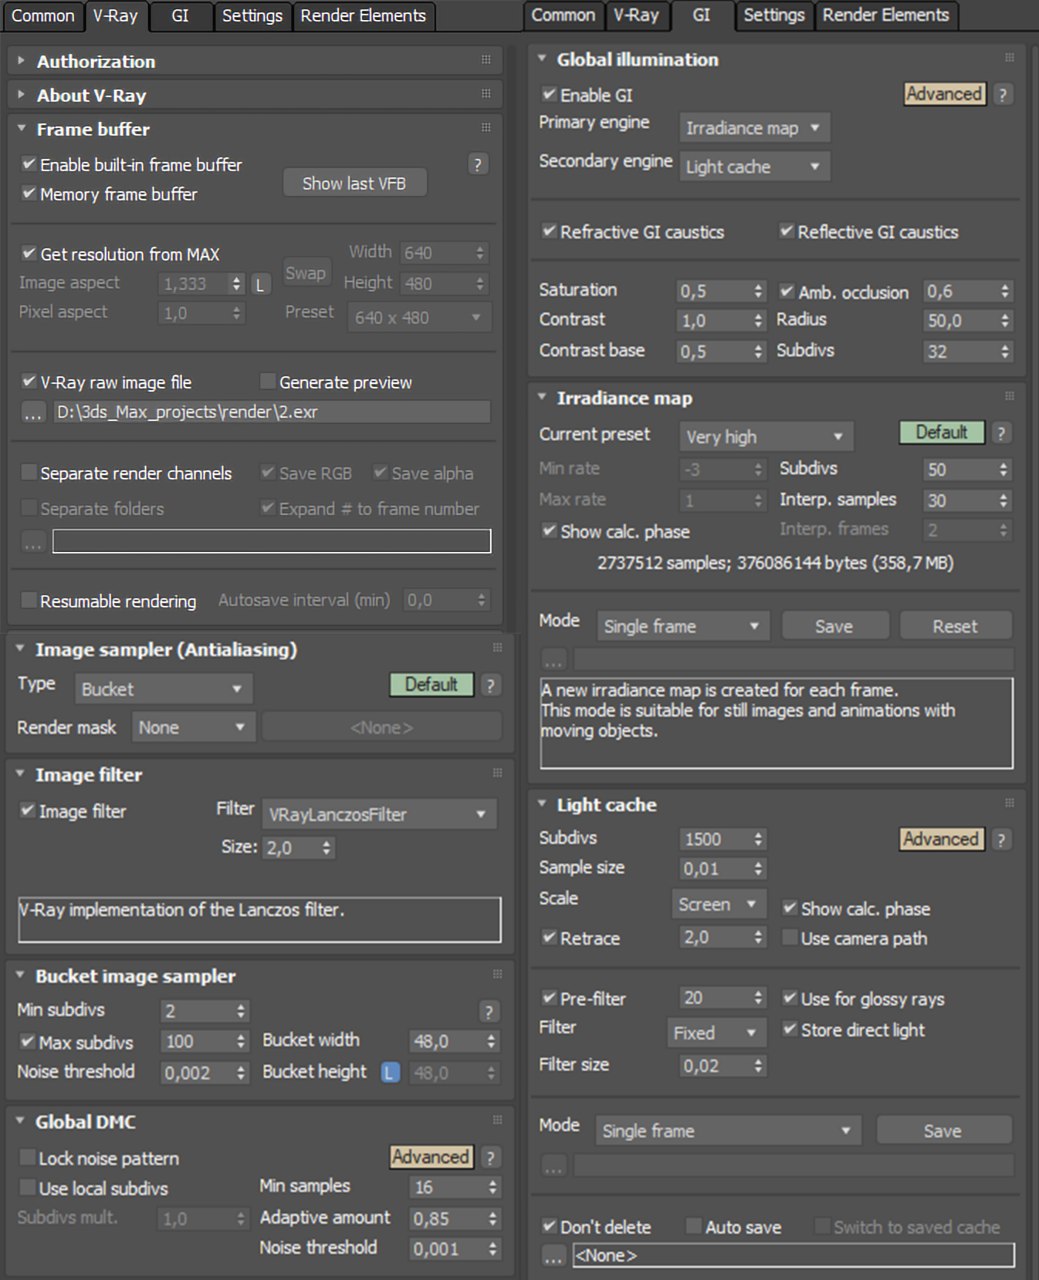Open Current preset Very high dropdown
Viewport: 1039px width, 1280px height.
click(x=765, y=436)
